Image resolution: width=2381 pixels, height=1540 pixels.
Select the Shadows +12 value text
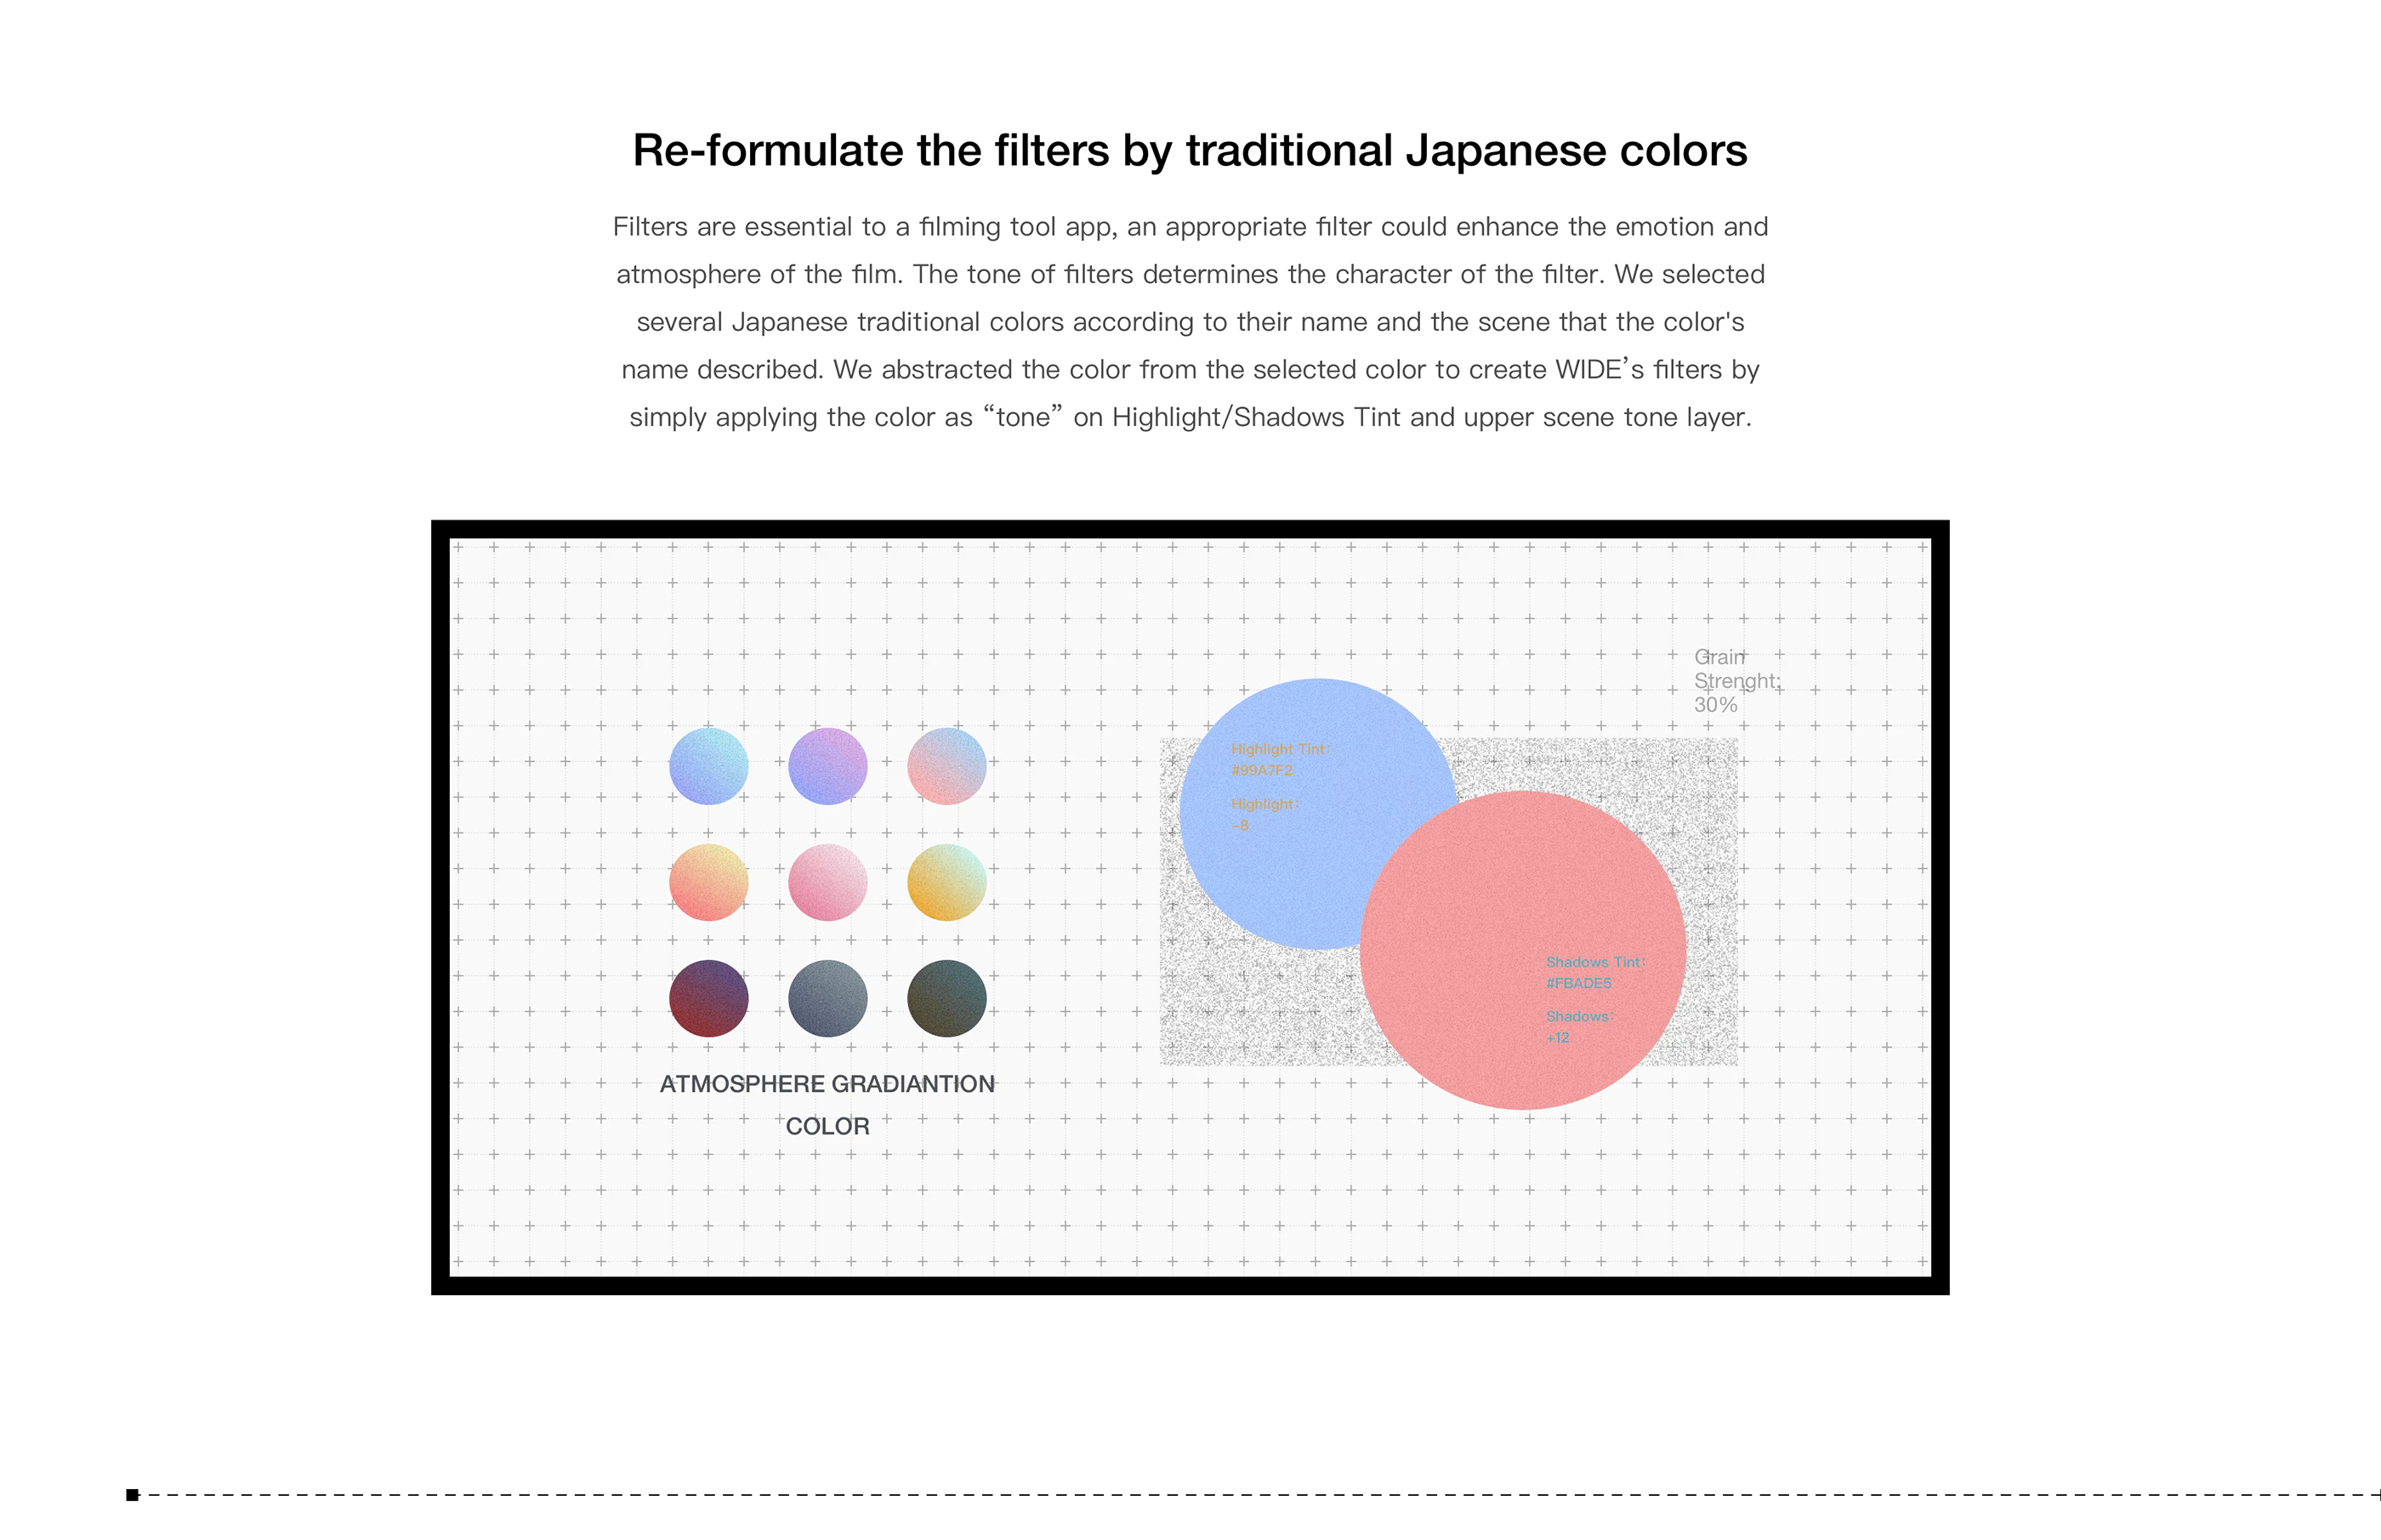[x=1578, y=1027]
